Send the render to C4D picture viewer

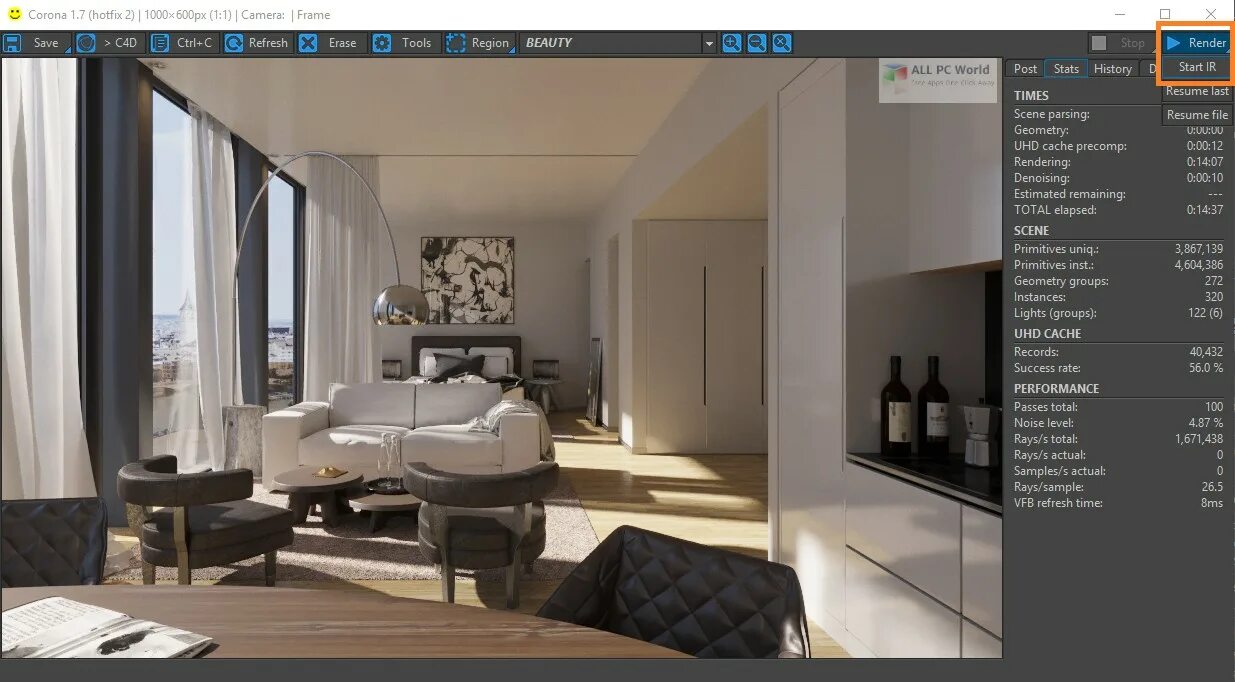[109, 43]
